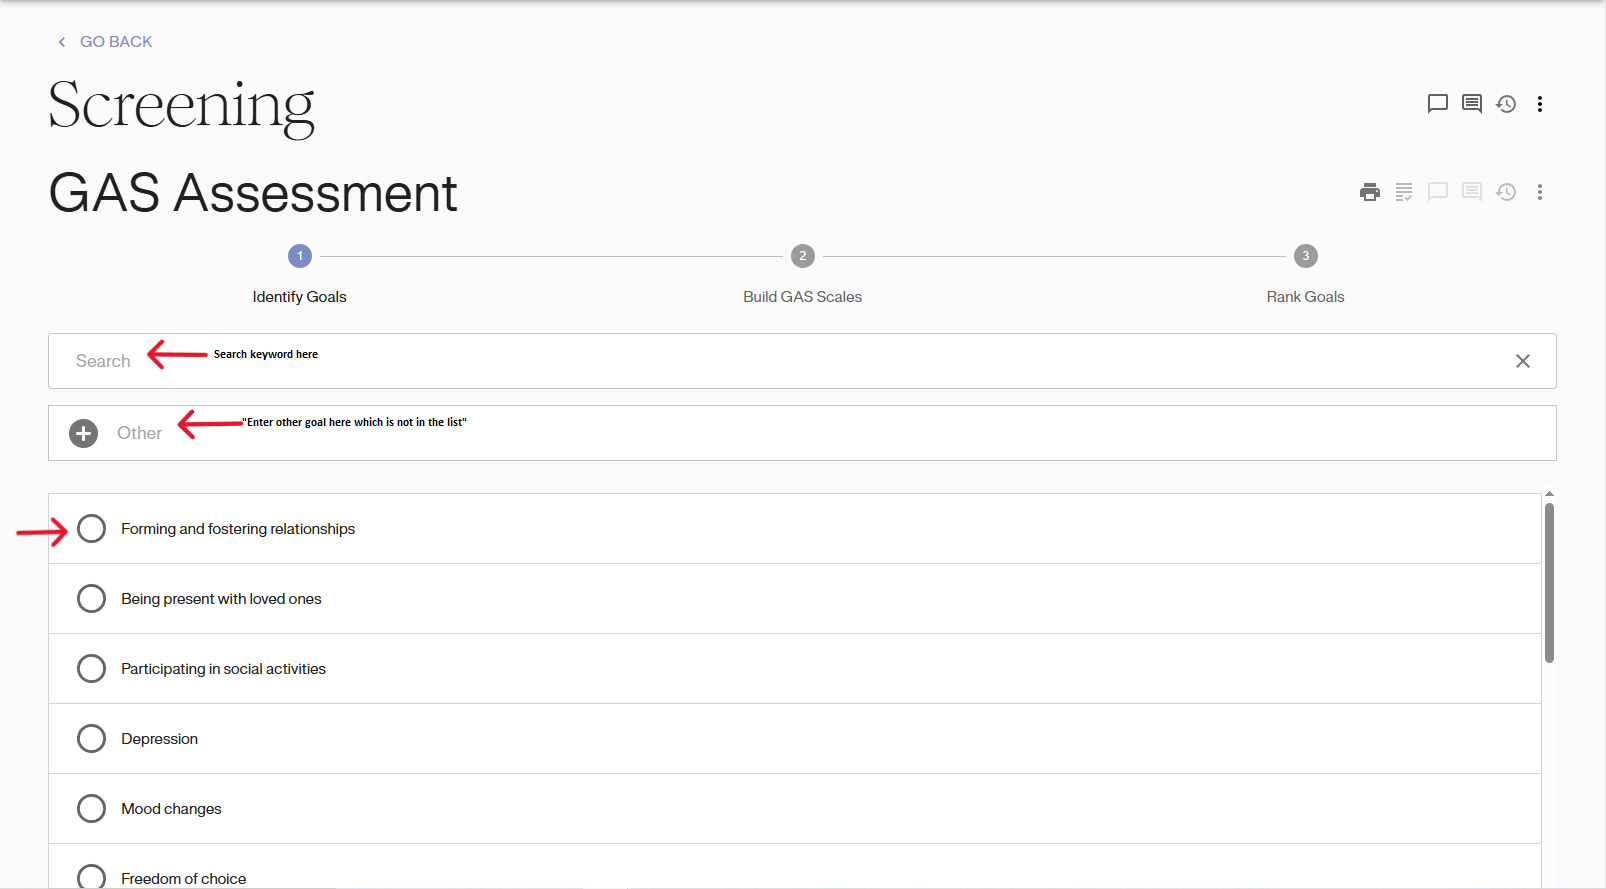Jump to step 3 Rank Goals
Screen dimensions: 1606x889
1305,257
